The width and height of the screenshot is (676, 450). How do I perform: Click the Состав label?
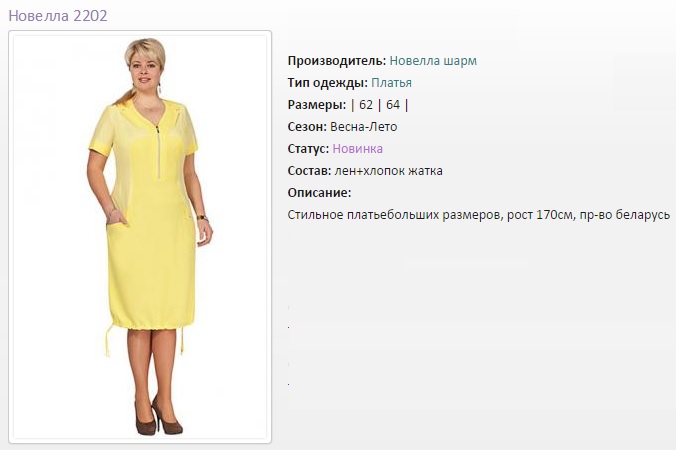click(309, 171)
